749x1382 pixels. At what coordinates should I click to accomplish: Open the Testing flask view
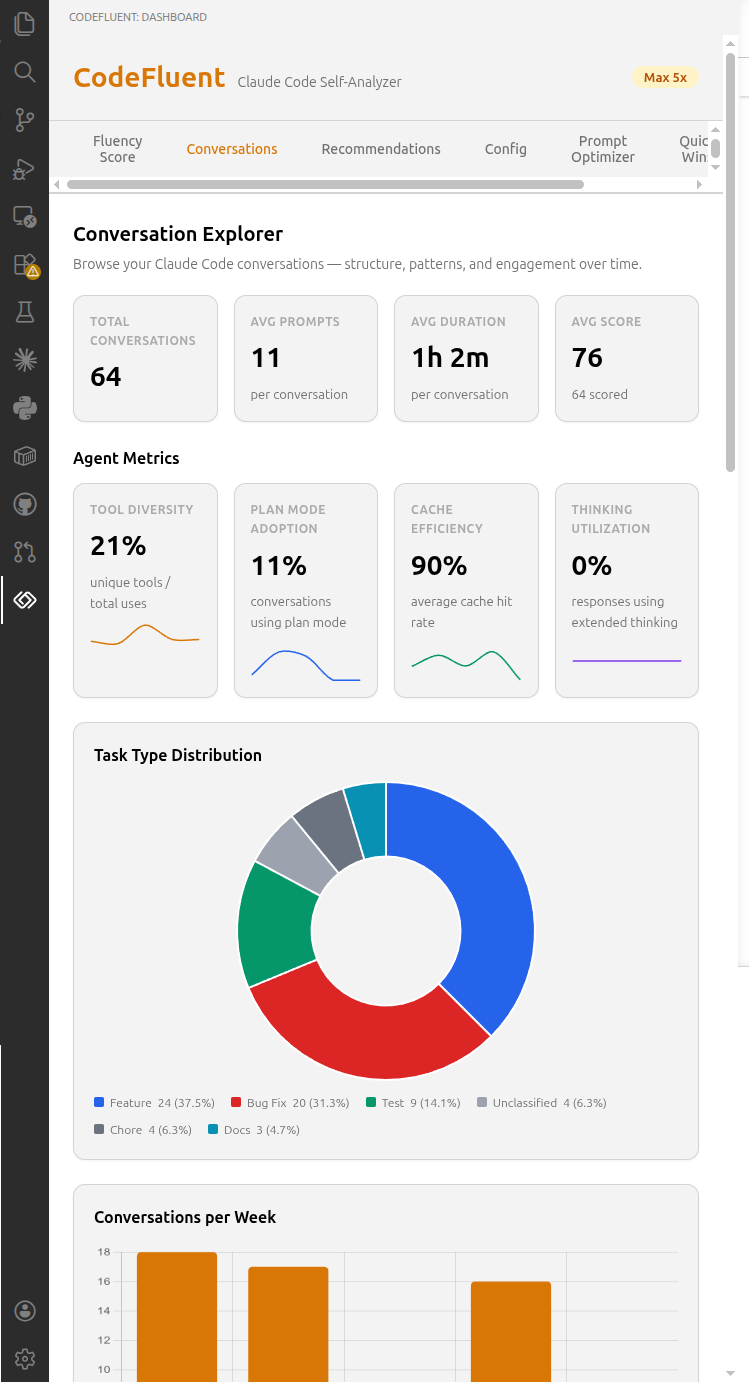tap(24, 312)
